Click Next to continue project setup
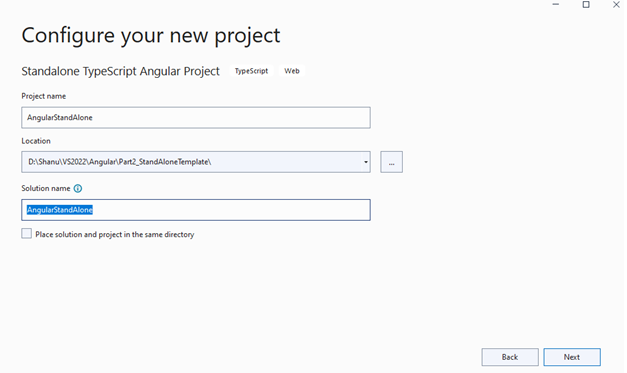627x373 pixels. [x=572, y=357]
